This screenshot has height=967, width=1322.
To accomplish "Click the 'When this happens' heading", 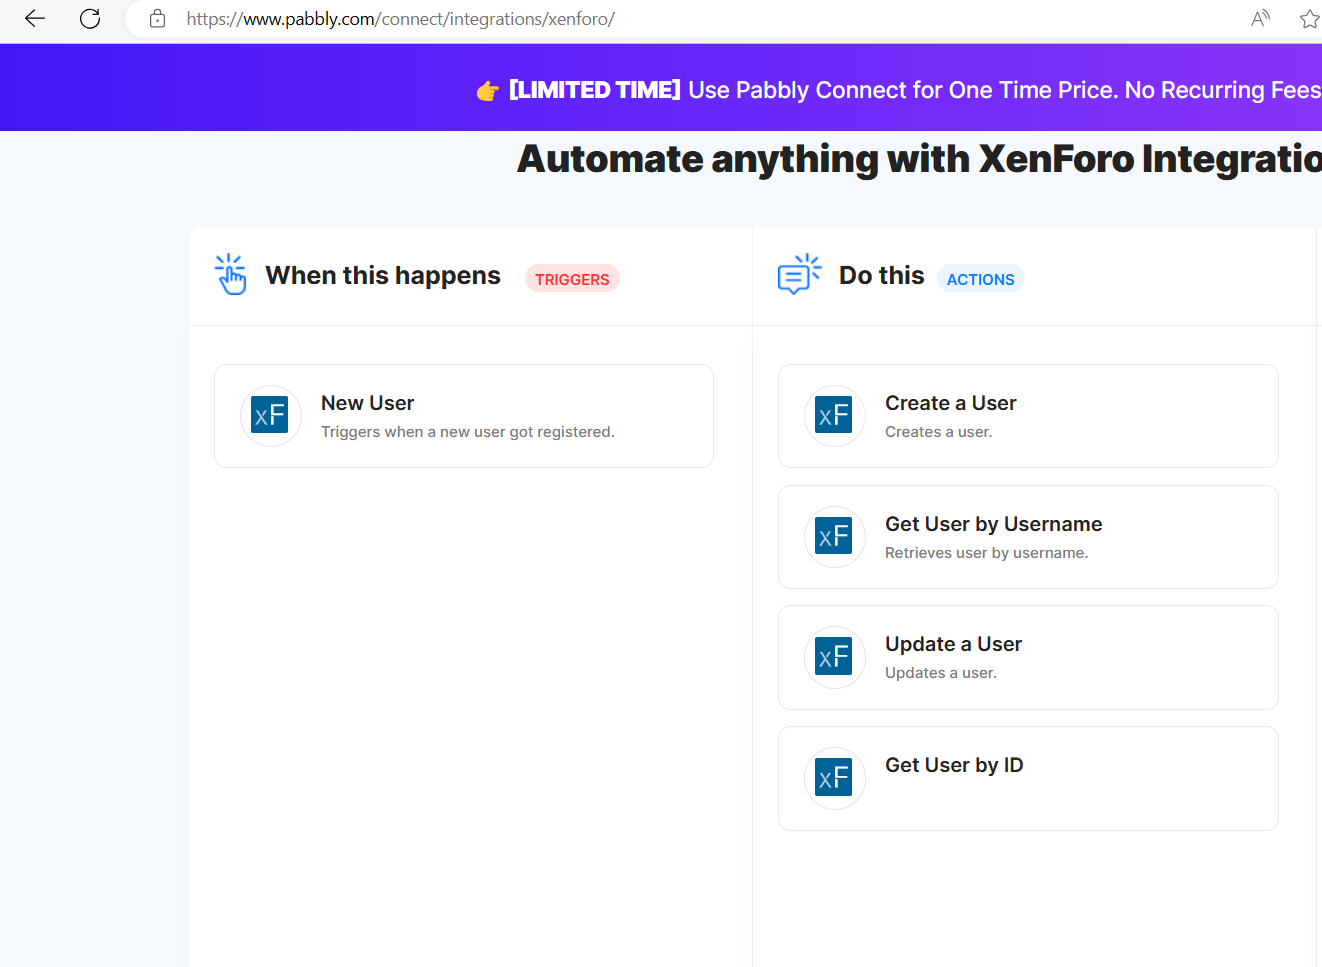I will (383, 275).
